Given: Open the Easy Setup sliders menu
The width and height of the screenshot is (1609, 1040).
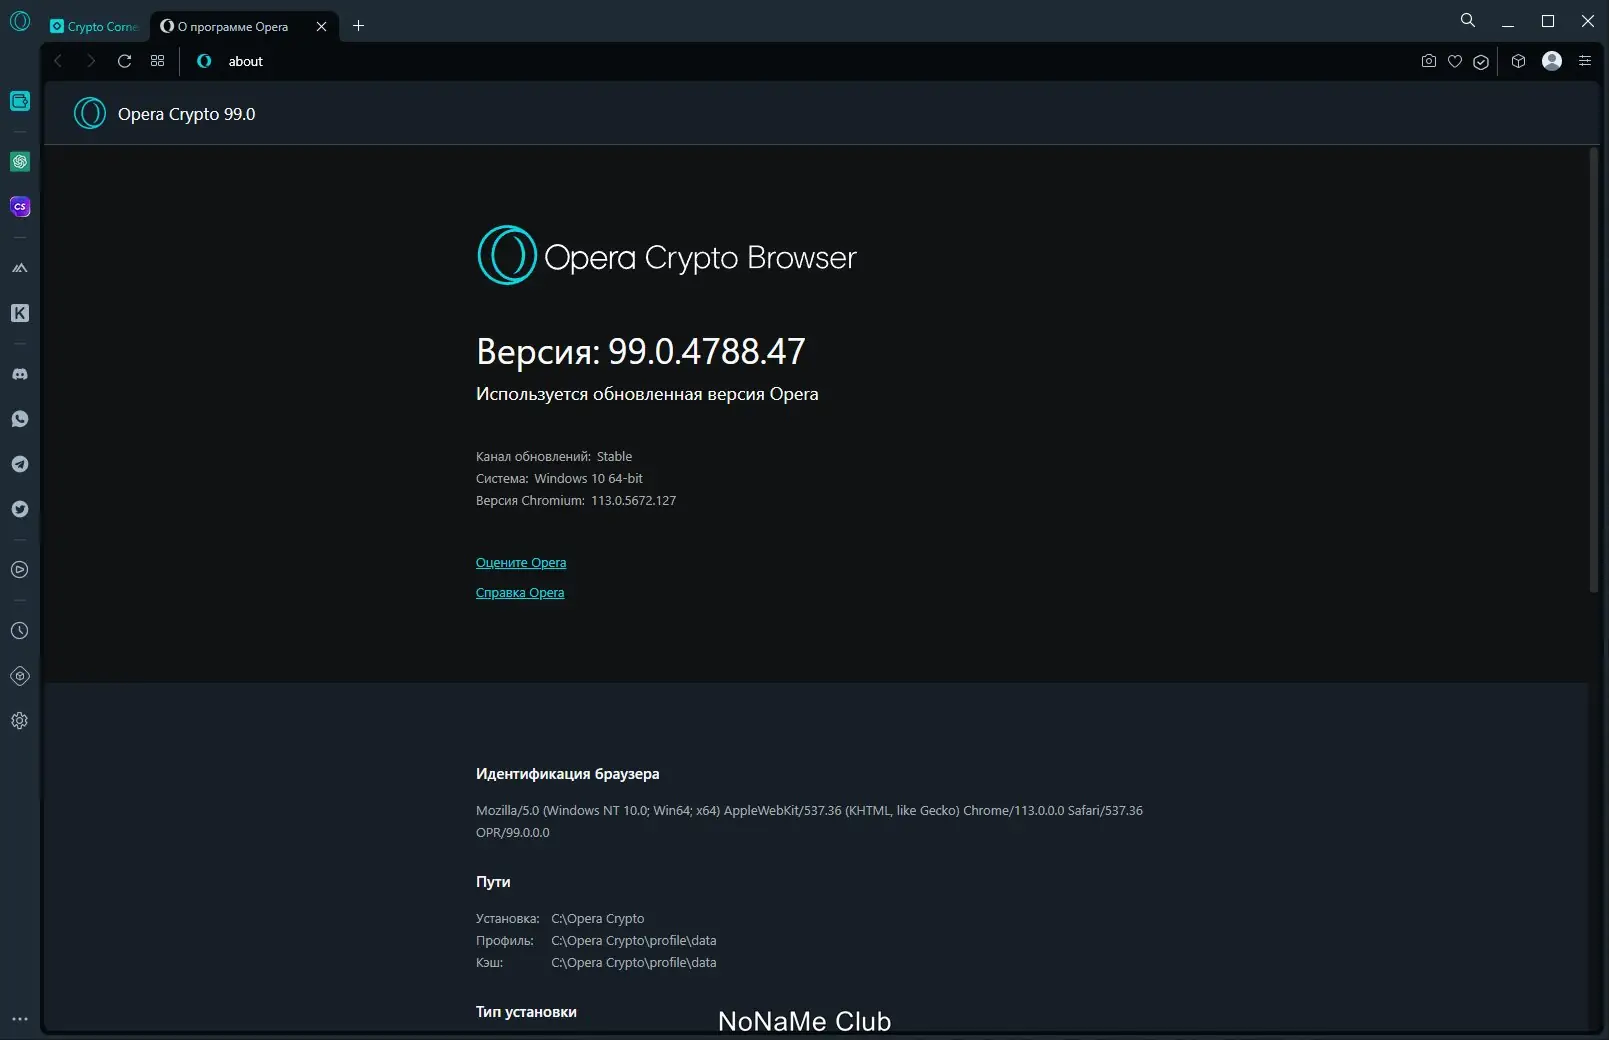Looking at the screenshot, I should point(1585,61).
